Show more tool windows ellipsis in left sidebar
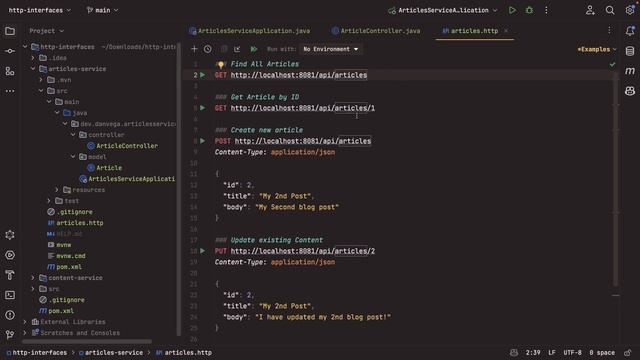Viewport: 640px width, 360px height. pos(10,91)
